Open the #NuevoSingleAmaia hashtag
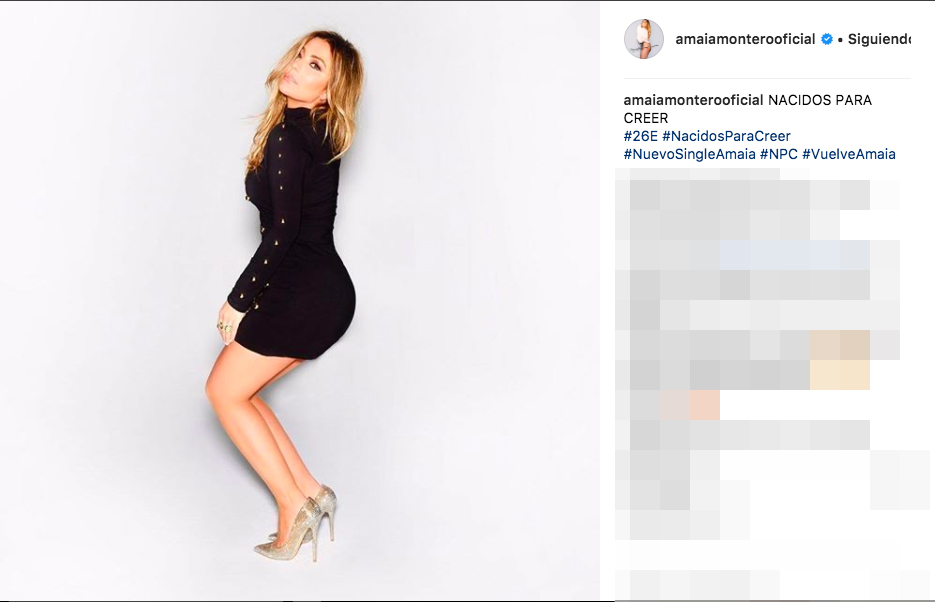The width and height of the screenshot is (935, 602). pyautogui.click(x=689, y=154)
